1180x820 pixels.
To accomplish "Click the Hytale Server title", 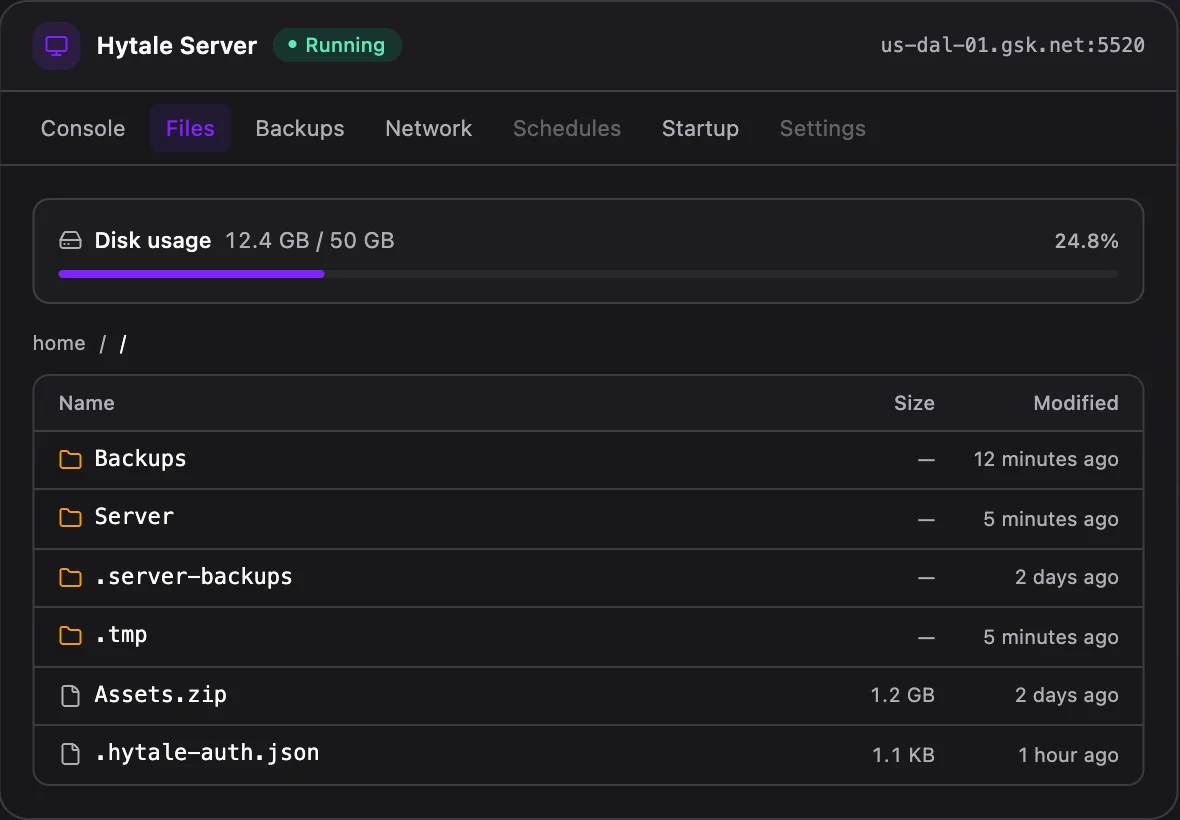I will 177,46.
